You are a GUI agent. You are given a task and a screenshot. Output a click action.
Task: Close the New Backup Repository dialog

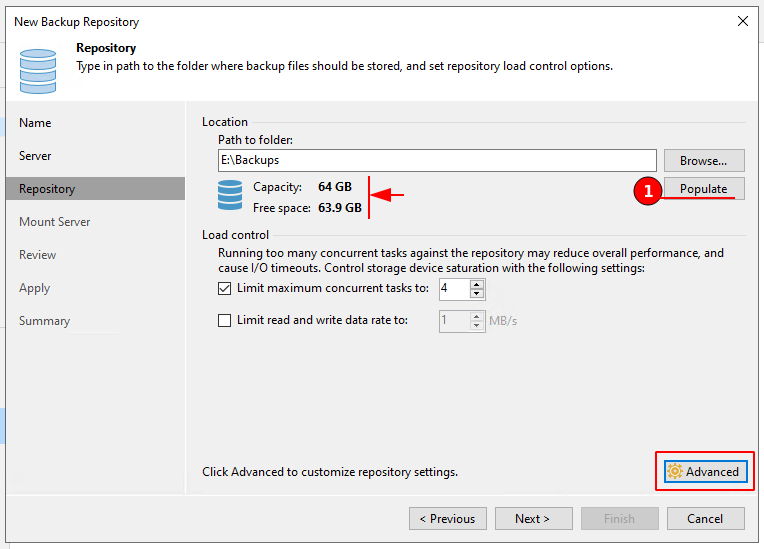pyautogui.click(x=742, y=21)
